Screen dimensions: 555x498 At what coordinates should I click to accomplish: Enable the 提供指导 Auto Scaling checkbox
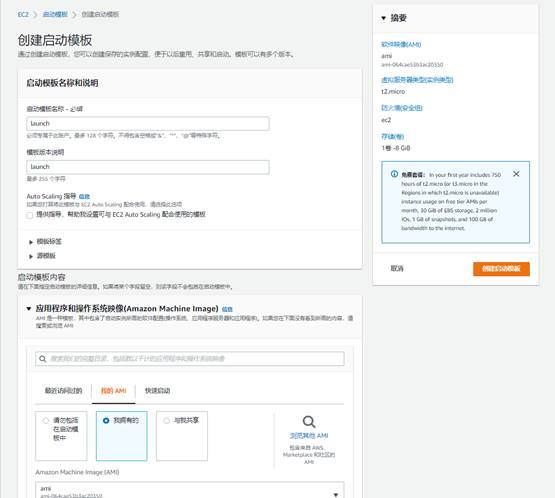(30, 215)
